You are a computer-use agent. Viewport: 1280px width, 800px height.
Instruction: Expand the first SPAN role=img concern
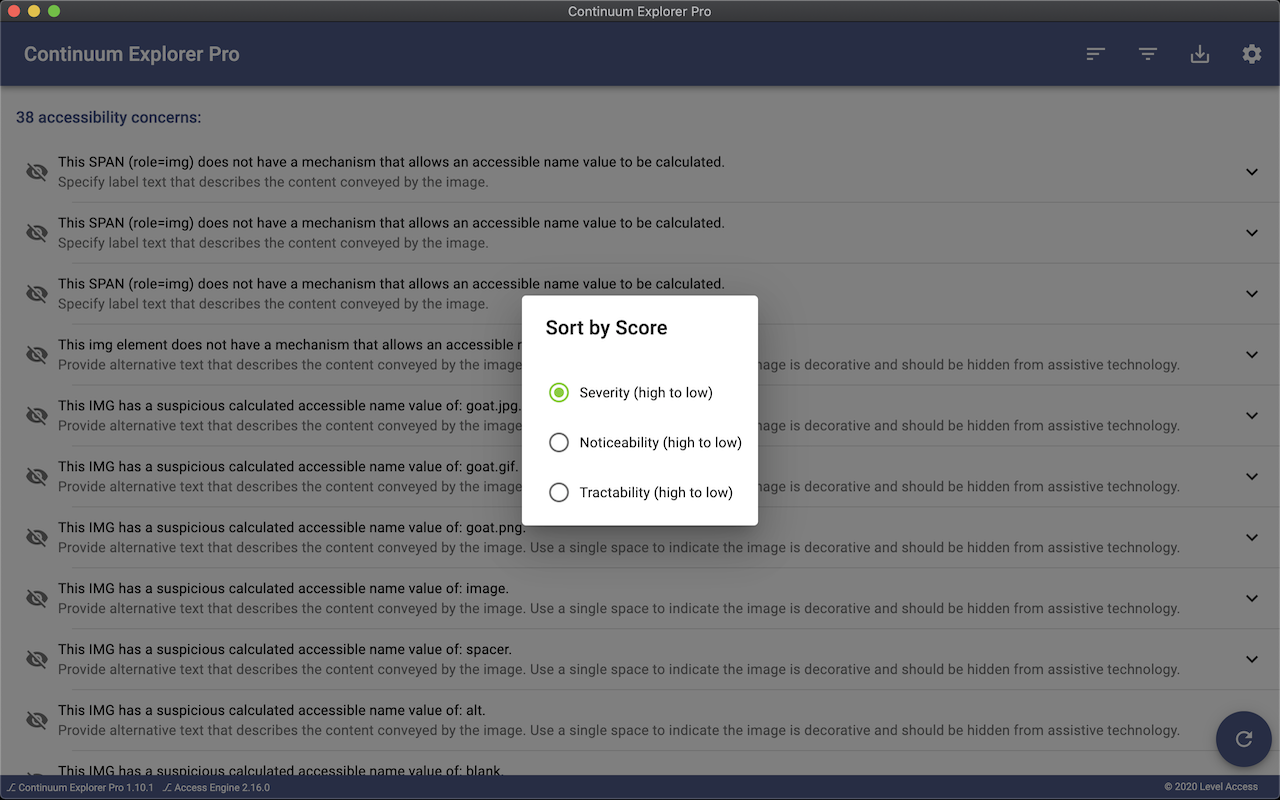(x=1252, y=172)
